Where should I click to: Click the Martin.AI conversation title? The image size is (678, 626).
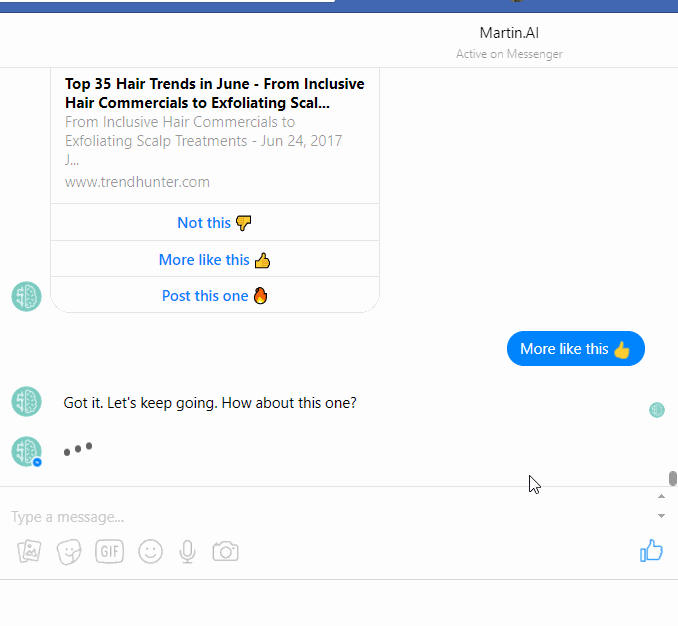(x=509, y=33)
